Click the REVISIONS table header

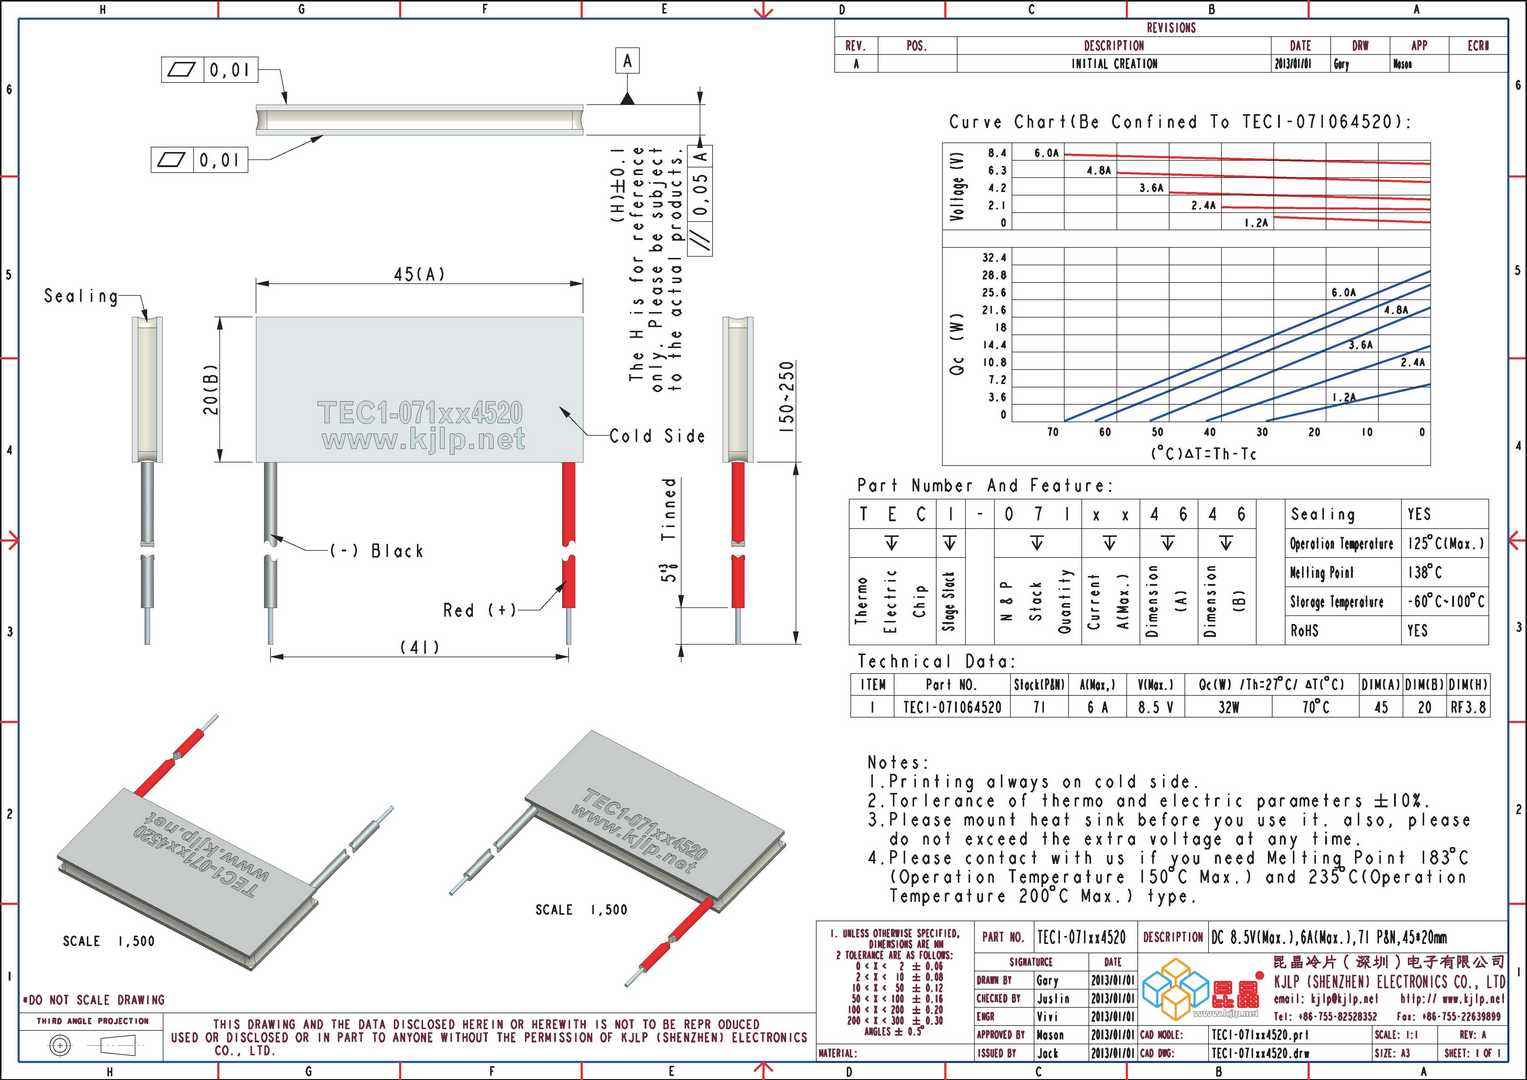1171,28
